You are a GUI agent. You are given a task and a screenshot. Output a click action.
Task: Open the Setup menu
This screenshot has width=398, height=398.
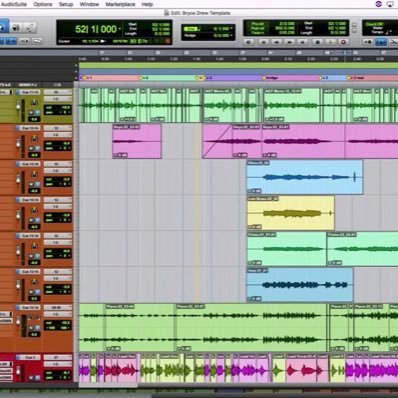click(66, 4)
